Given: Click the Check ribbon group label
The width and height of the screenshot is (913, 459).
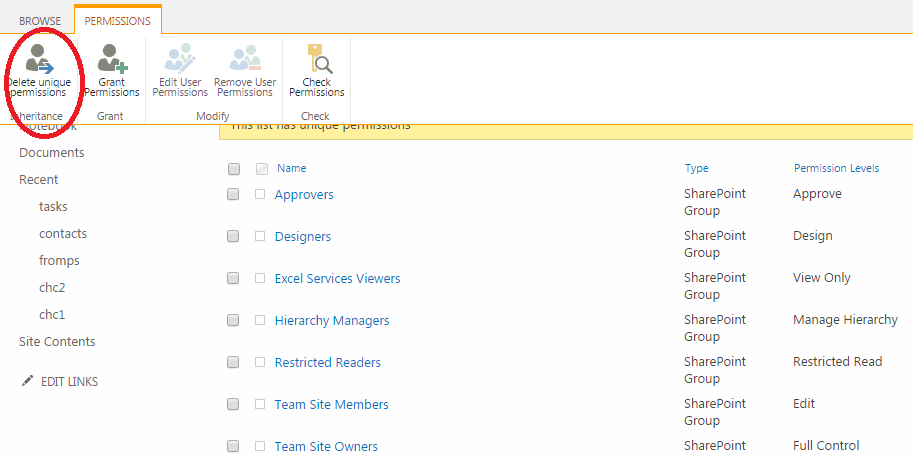Looking at the screenshot, I should pyautogui.click(x=315, y=116).
